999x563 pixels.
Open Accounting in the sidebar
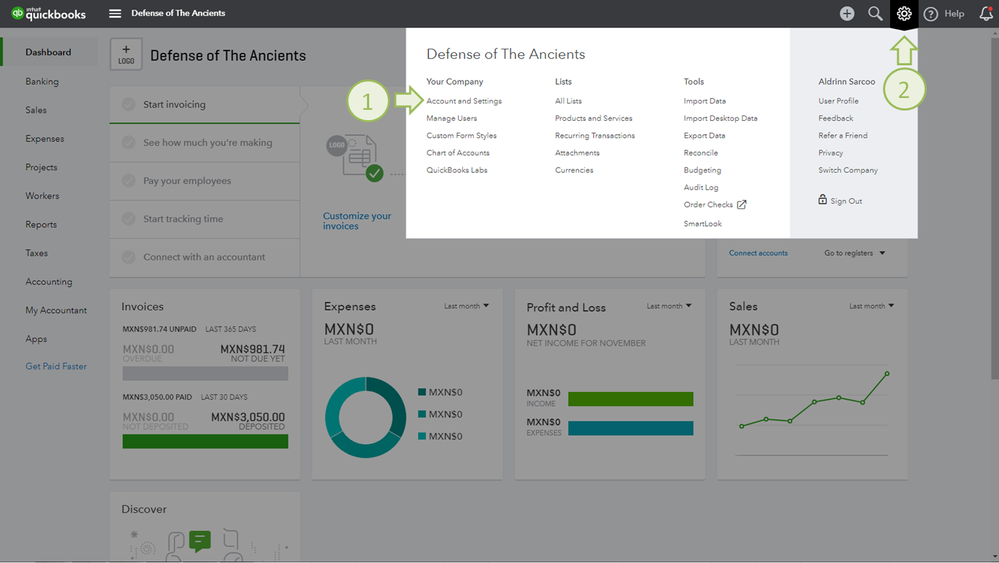[48, 282]
